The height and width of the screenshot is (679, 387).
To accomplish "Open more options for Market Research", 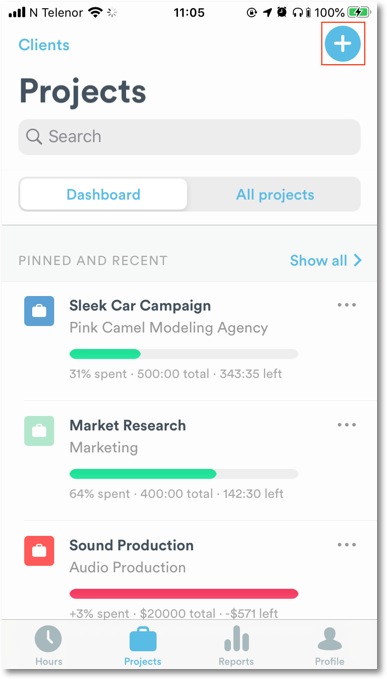I will click(347, 425).
